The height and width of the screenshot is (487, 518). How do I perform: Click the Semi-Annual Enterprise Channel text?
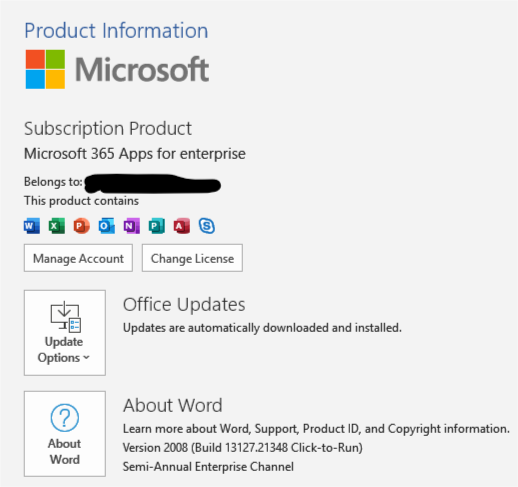pyautogui.click(x=208, y=467)
